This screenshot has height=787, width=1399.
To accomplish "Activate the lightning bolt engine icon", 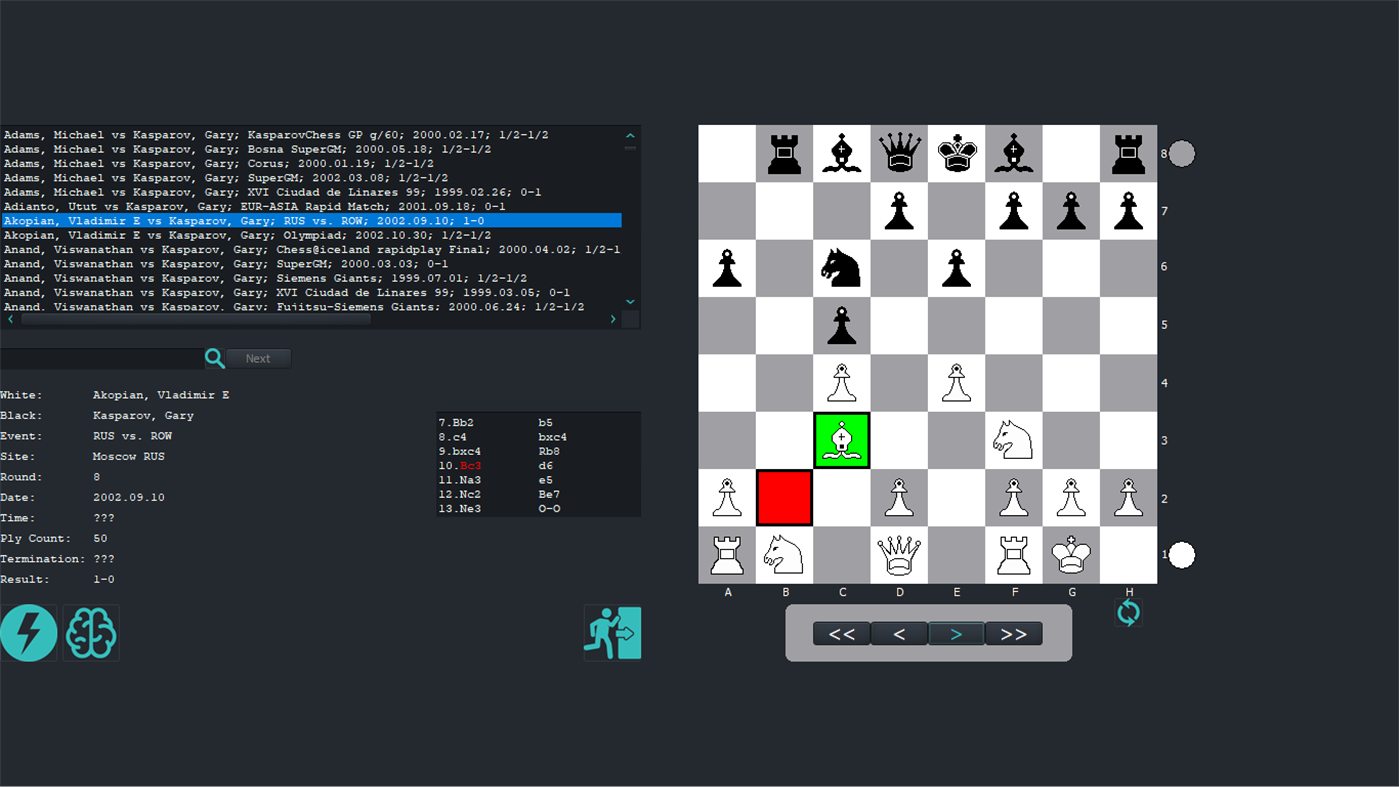I will 28,633.
